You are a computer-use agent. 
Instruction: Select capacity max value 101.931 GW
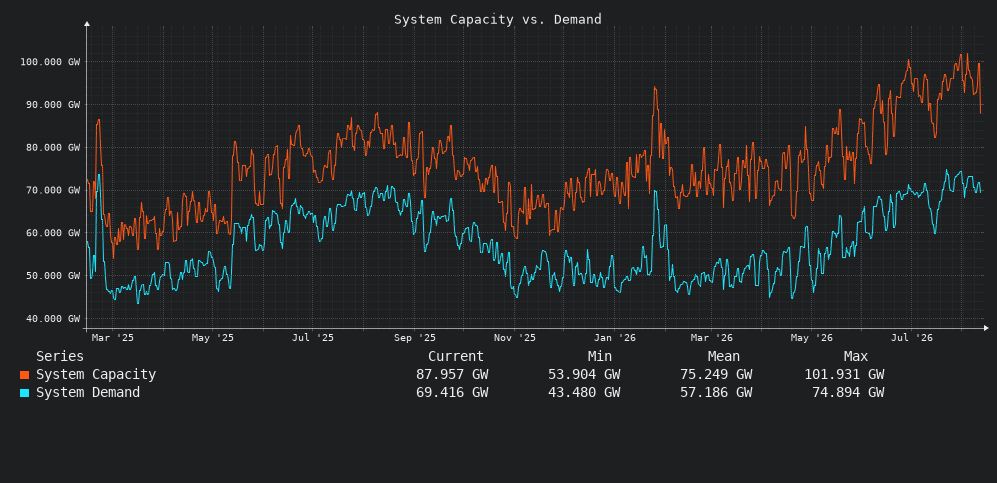[844, 375]
